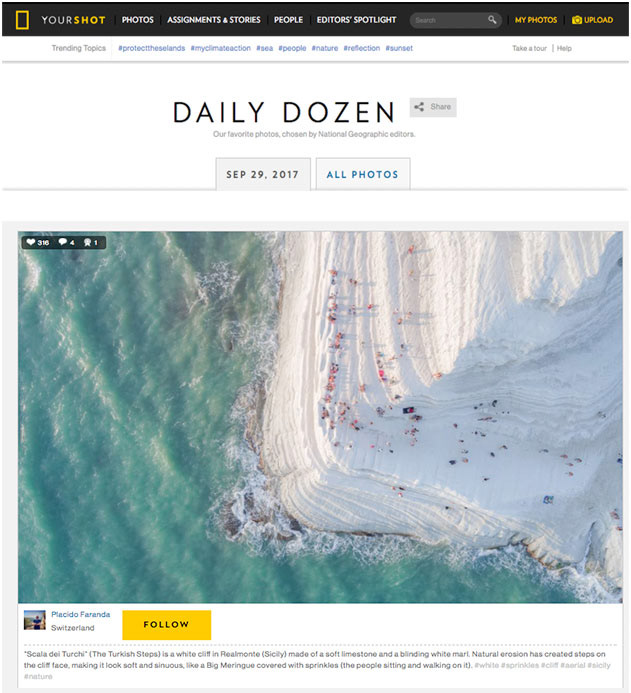Viewport: 631px width, 693px height.
Task: Click the award ribbon icon on photo
Action: pyautogui.click(x=87, y=242)
